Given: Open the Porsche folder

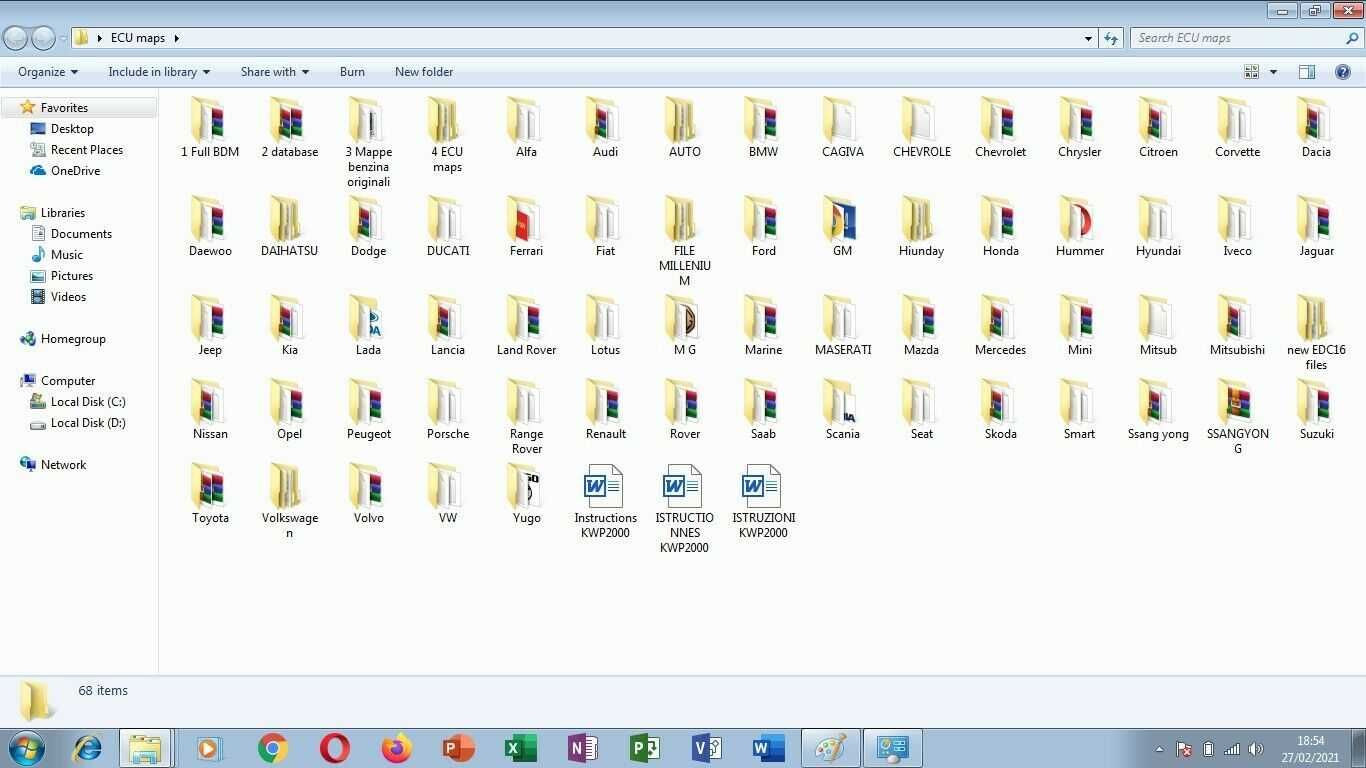Looking at the screenshot, I should click(x=447, y=409).
